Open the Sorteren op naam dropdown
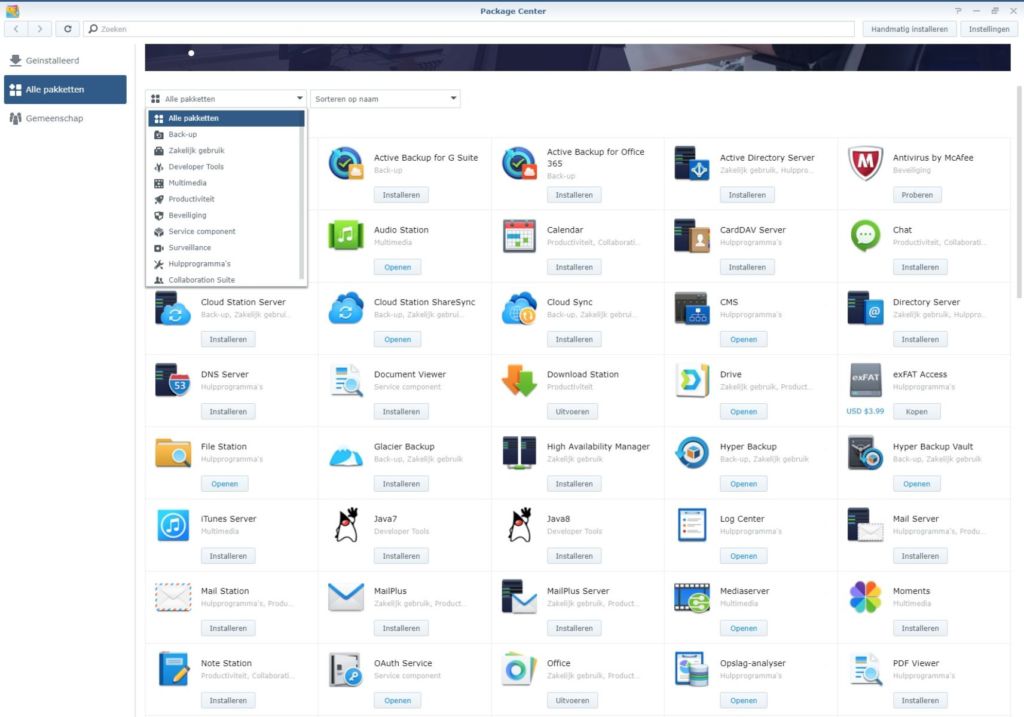Image resolution: width=1024 pixels, height=717 pixels. click(x=385, y=99)
